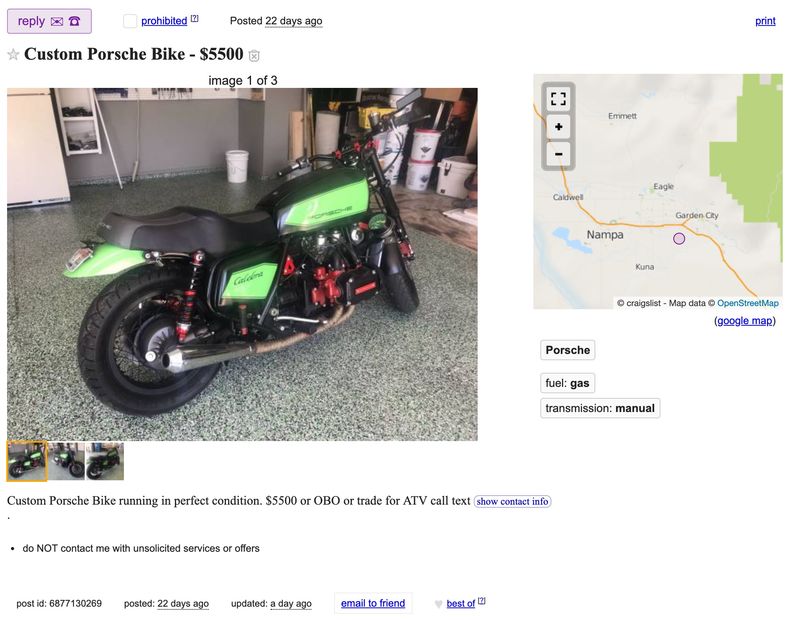
Task: Click the best of heart icon
Action: pos(438,604)
